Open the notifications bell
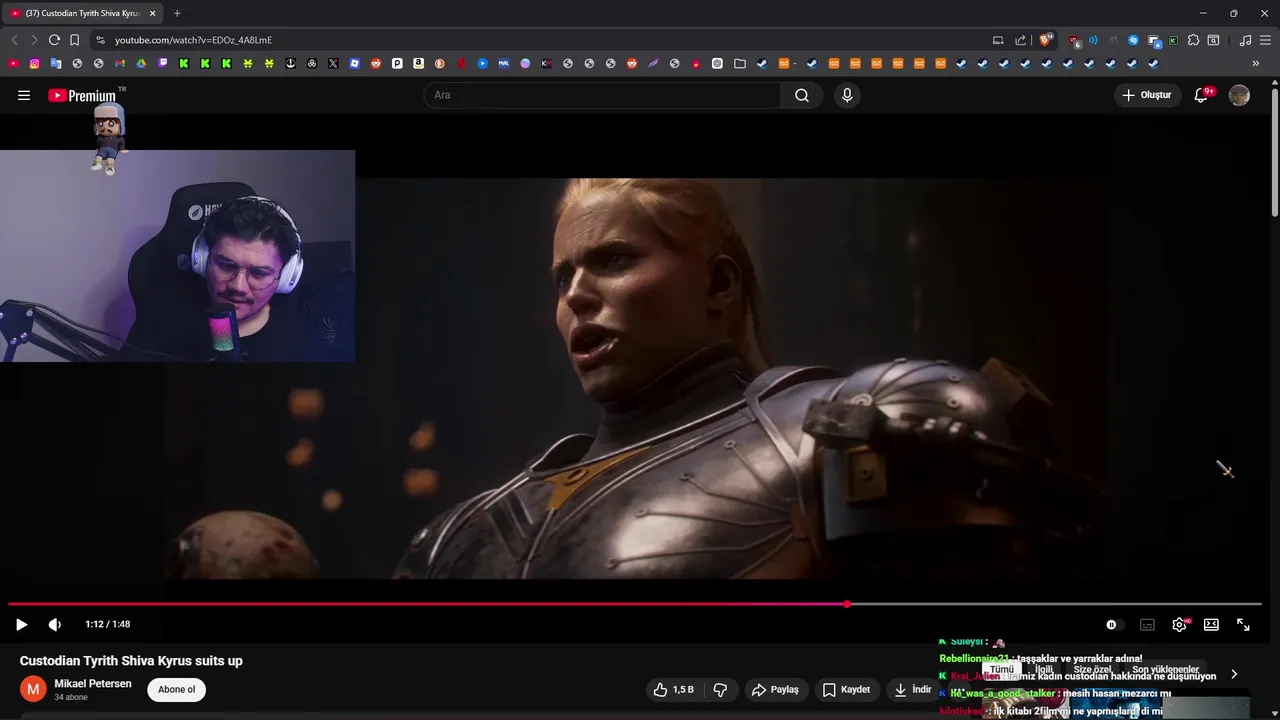 coord(1202,95)
